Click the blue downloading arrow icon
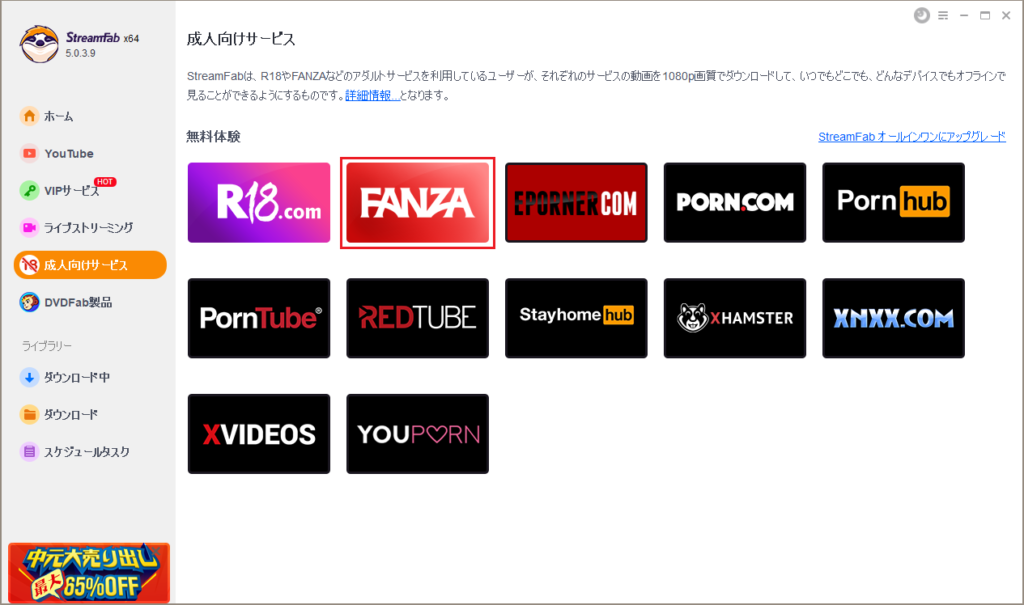Screen dimensions: 1024x605 tap(29, 378)
